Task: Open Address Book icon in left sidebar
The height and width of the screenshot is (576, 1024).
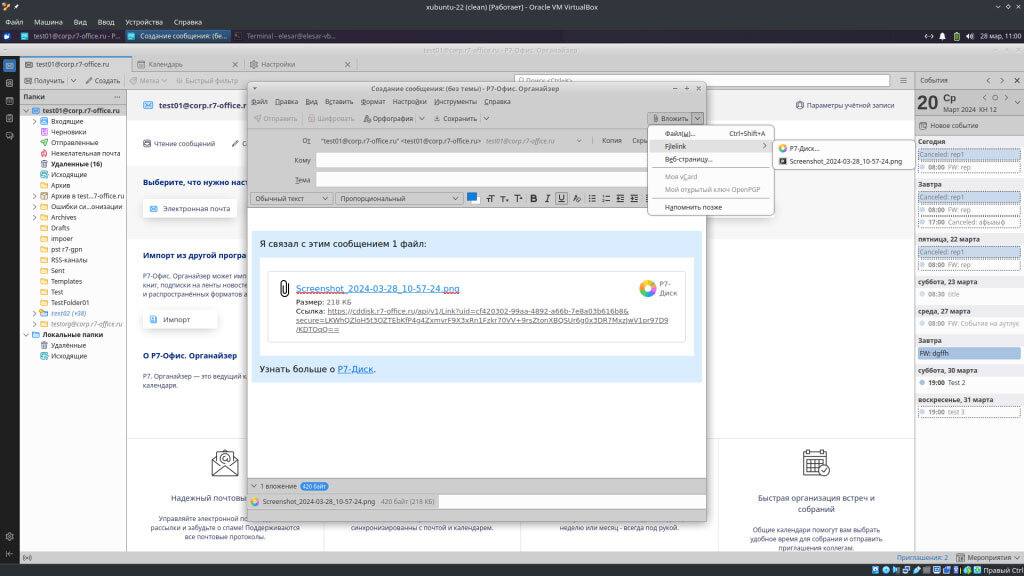Action: click(9, 84)
